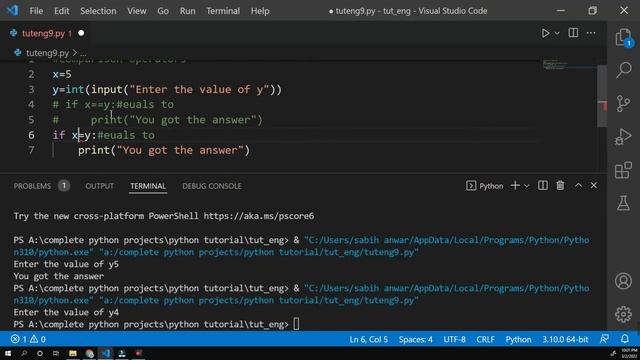The height and width of the screenshot is (360, 640).
Task: Open File Explorer from taskbar
Action: [73, 353]
